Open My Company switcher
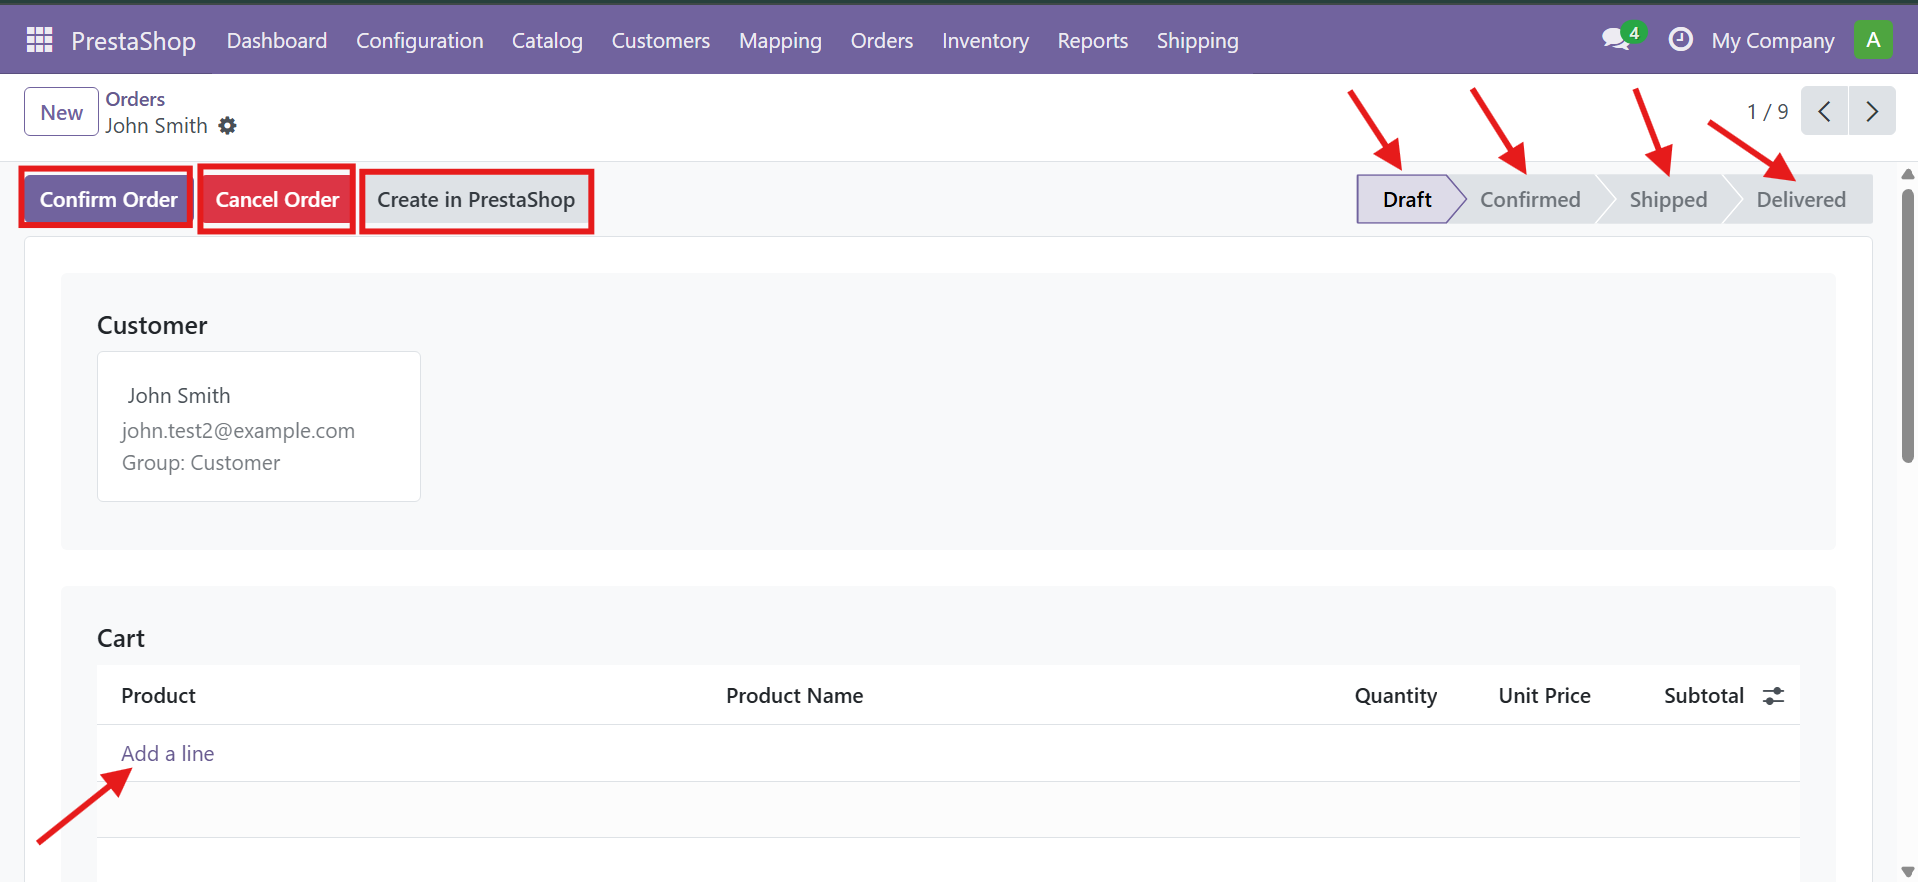 click(1772, 41)
